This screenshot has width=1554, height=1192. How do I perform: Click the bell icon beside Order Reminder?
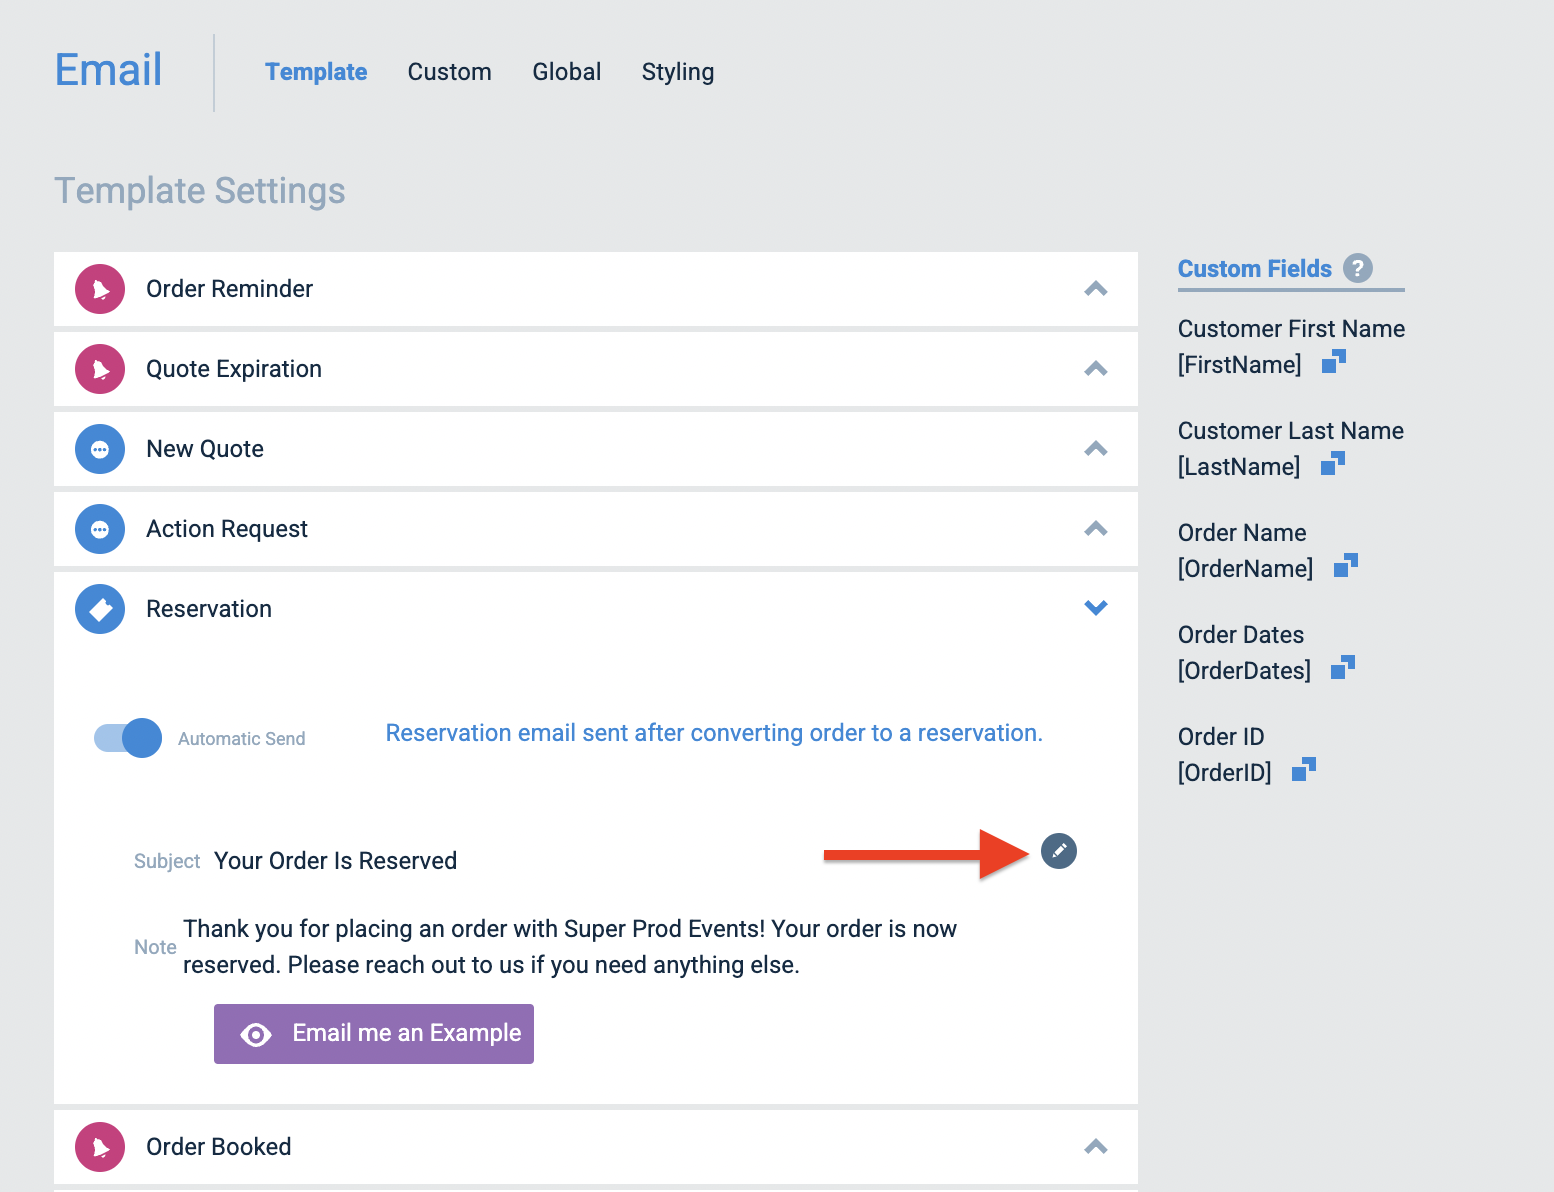click(100, 289)
